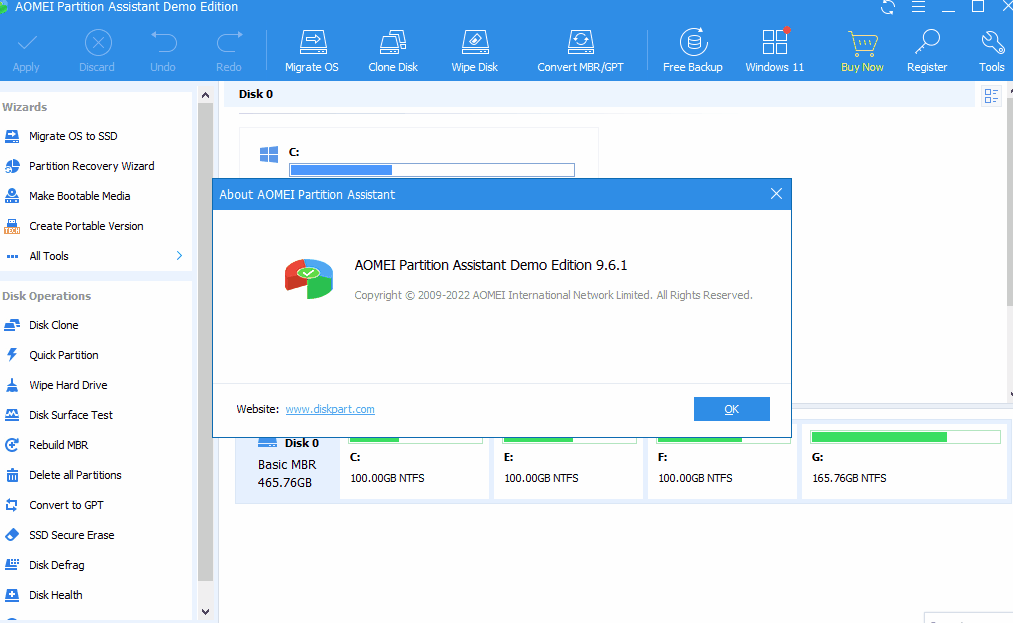Close the About dialog with X
The width and height of the screenshot is (1013, 623).
(x=777, y=194)
